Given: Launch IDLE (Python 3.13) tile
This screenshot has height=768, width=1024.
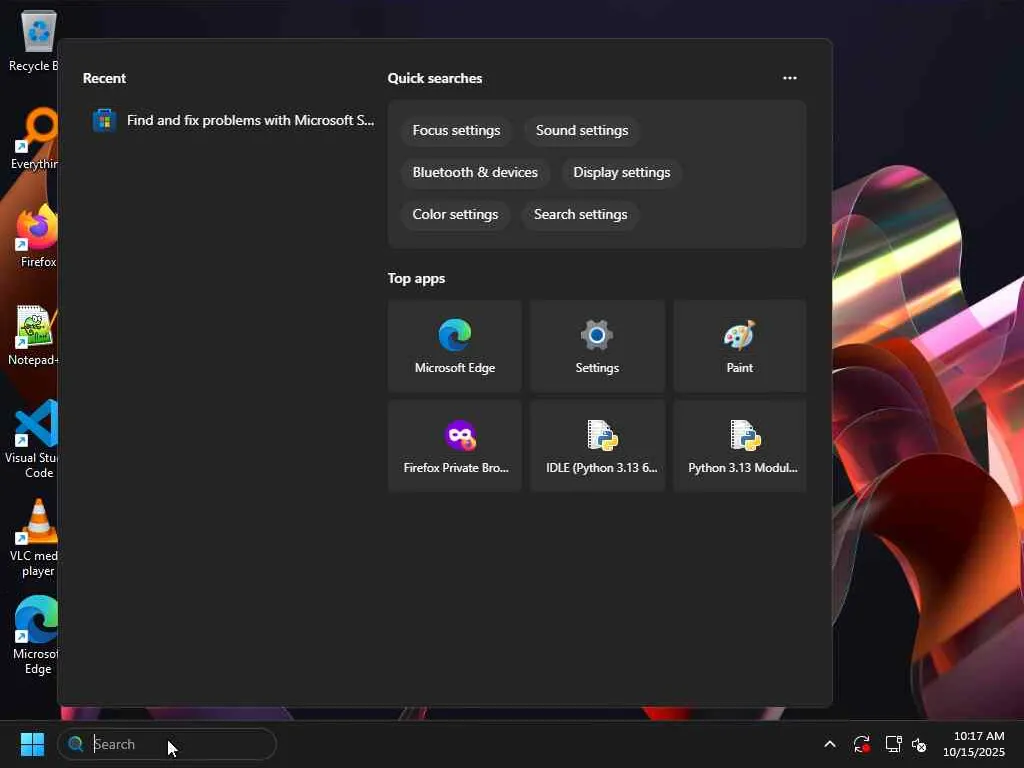Looking at the screenshot, I should (597, 446).
